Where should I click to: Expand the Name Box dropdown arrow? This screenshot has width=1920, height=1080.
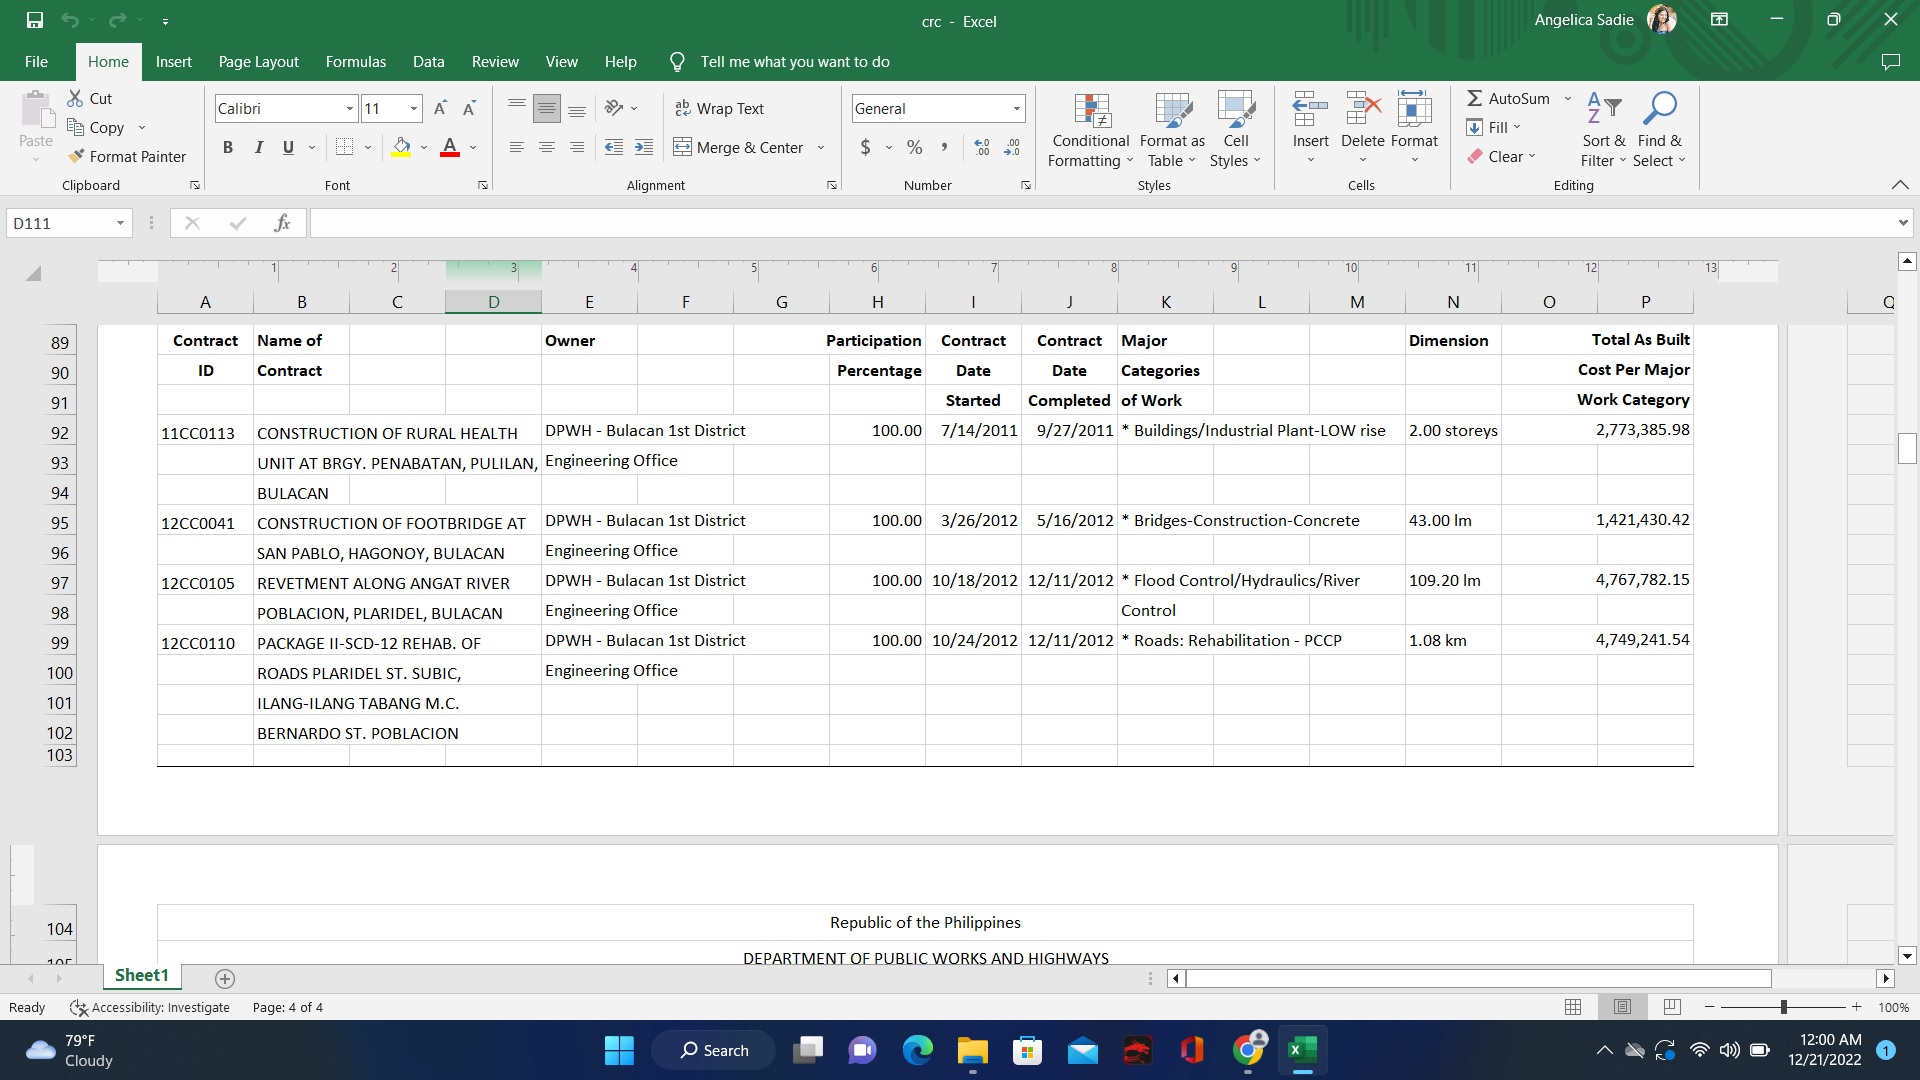point(120,223)
